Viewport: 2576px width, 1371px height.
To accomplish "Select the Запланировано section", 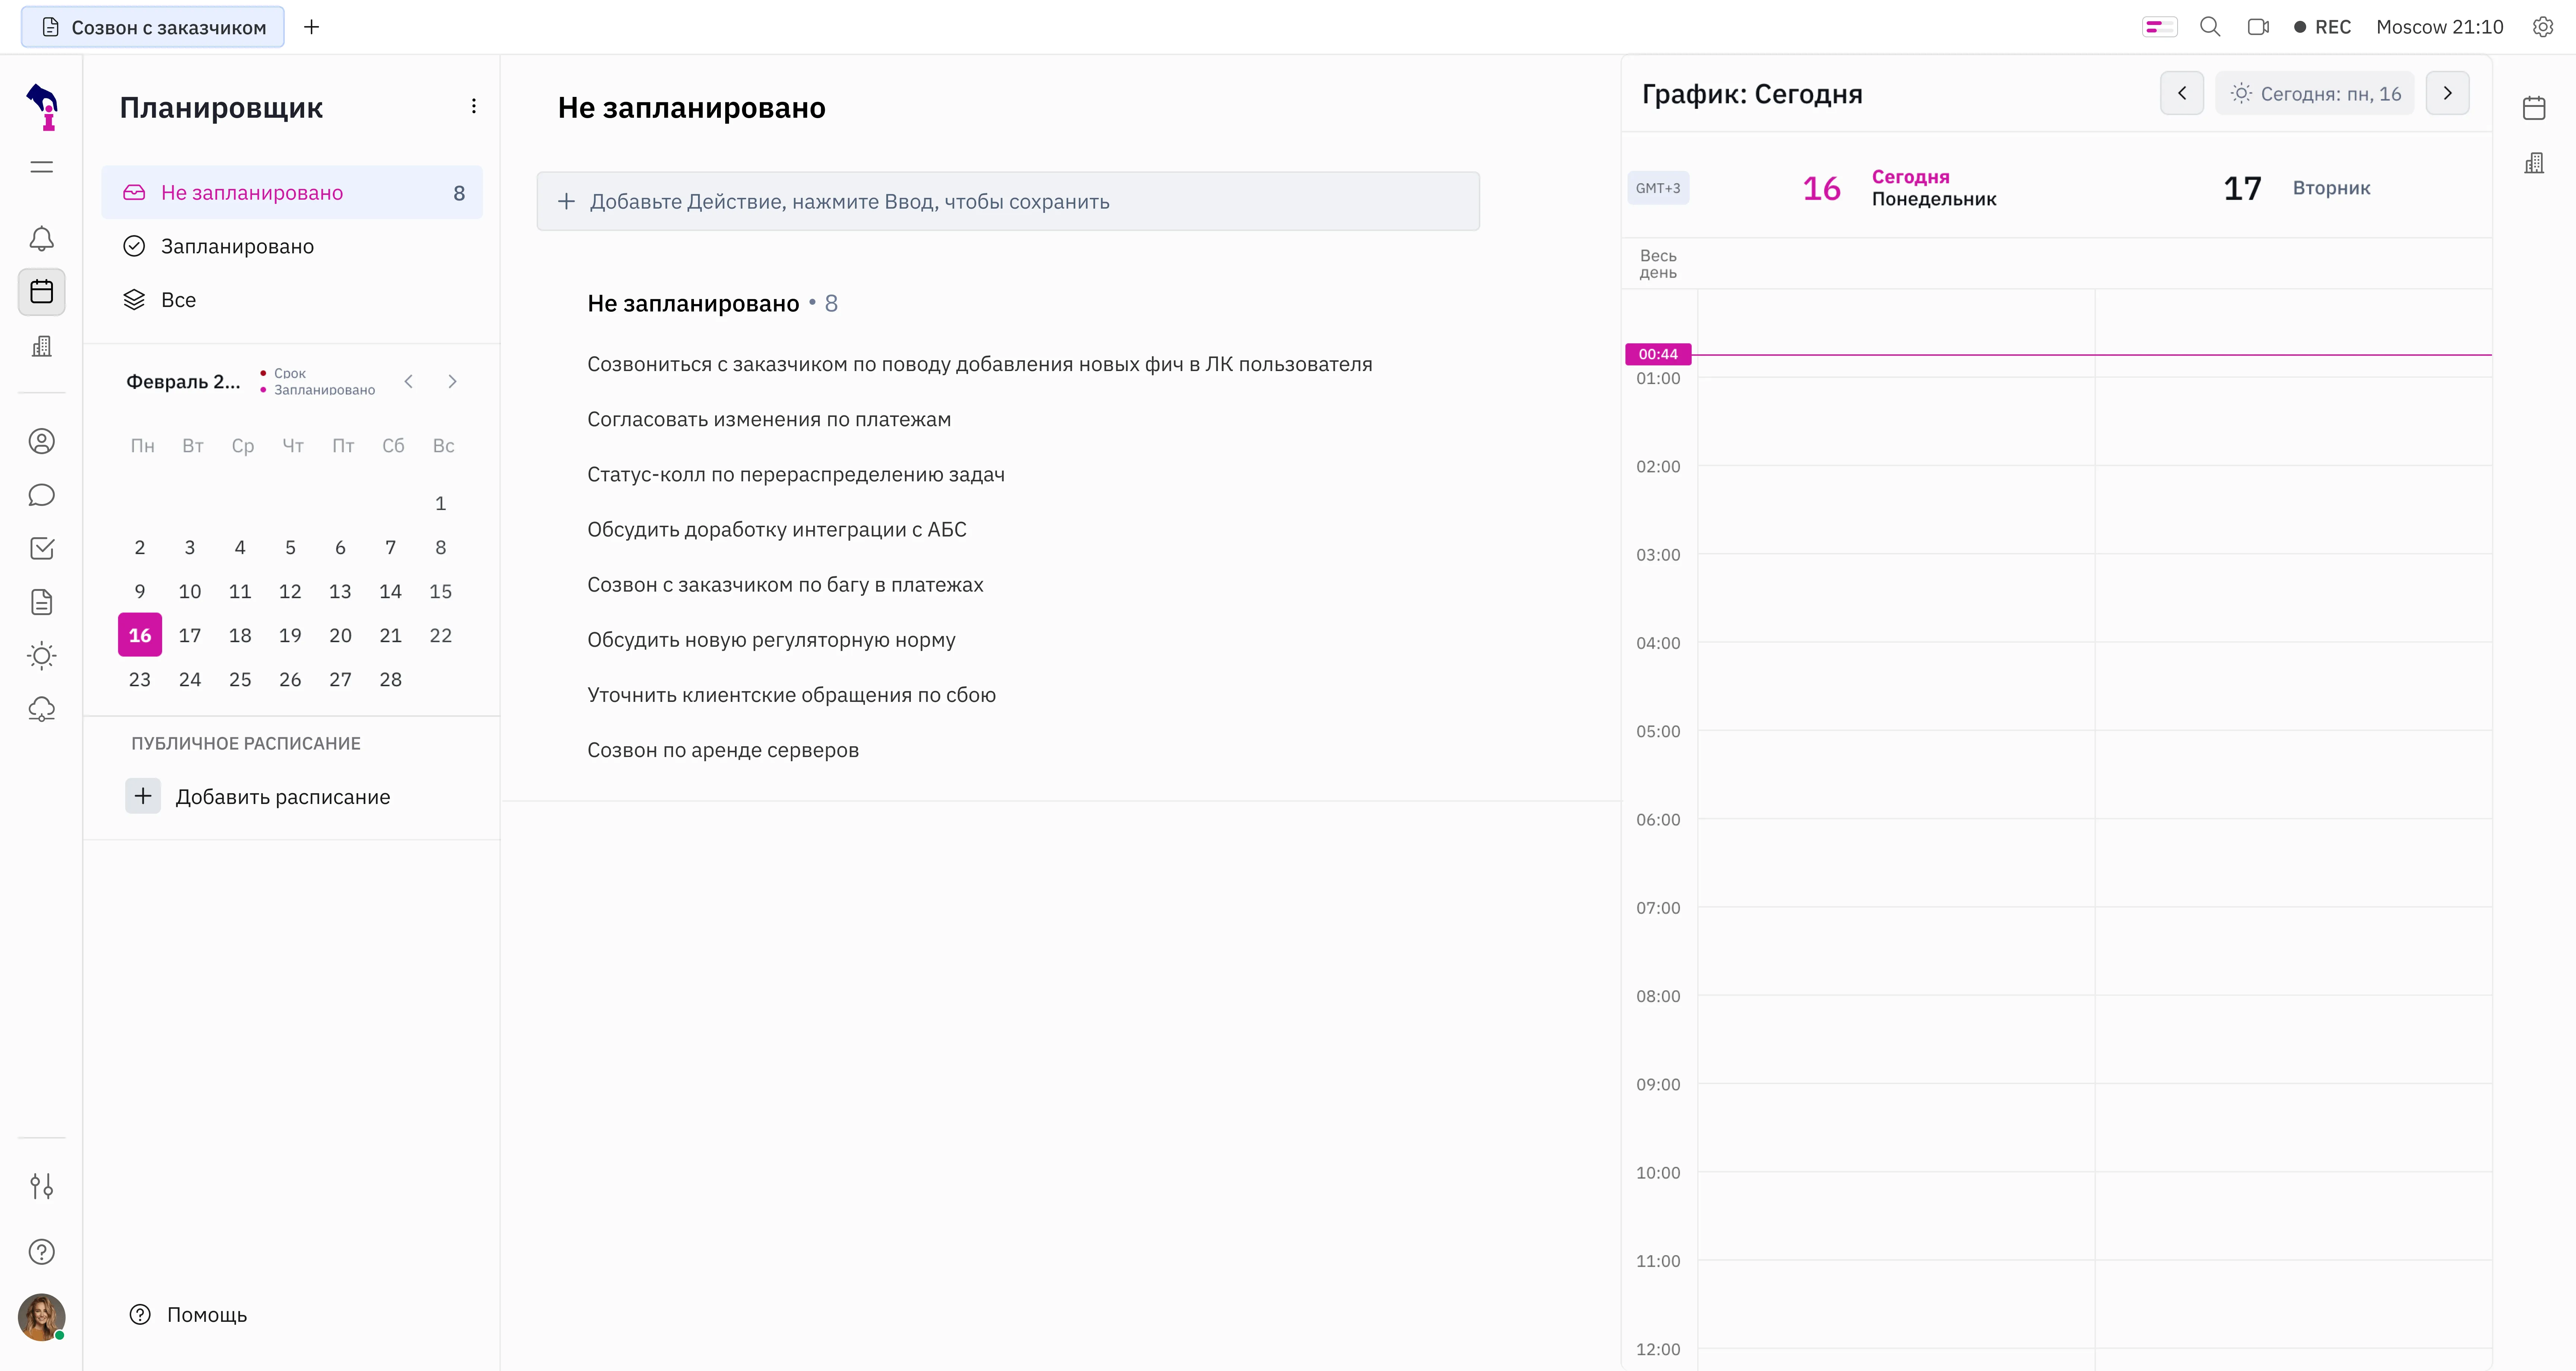I will tap(292, 246).
